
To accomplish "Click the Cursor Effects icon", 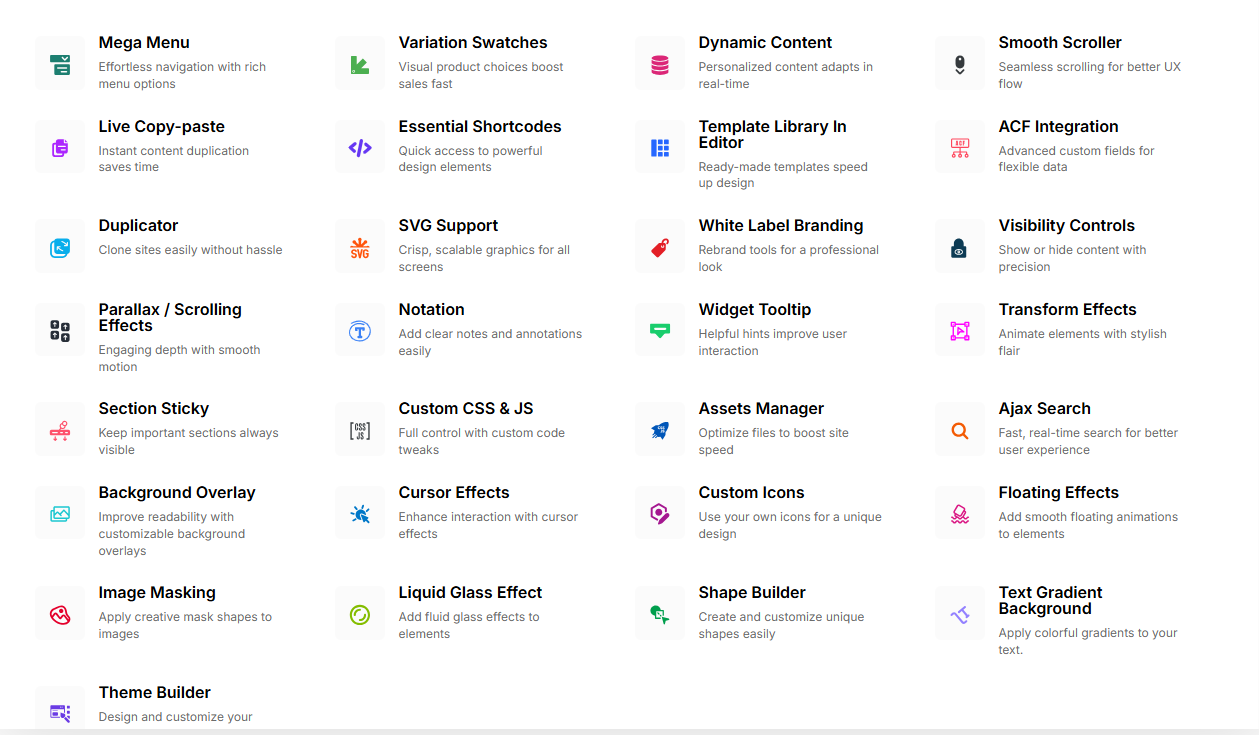I will (360, 514).
